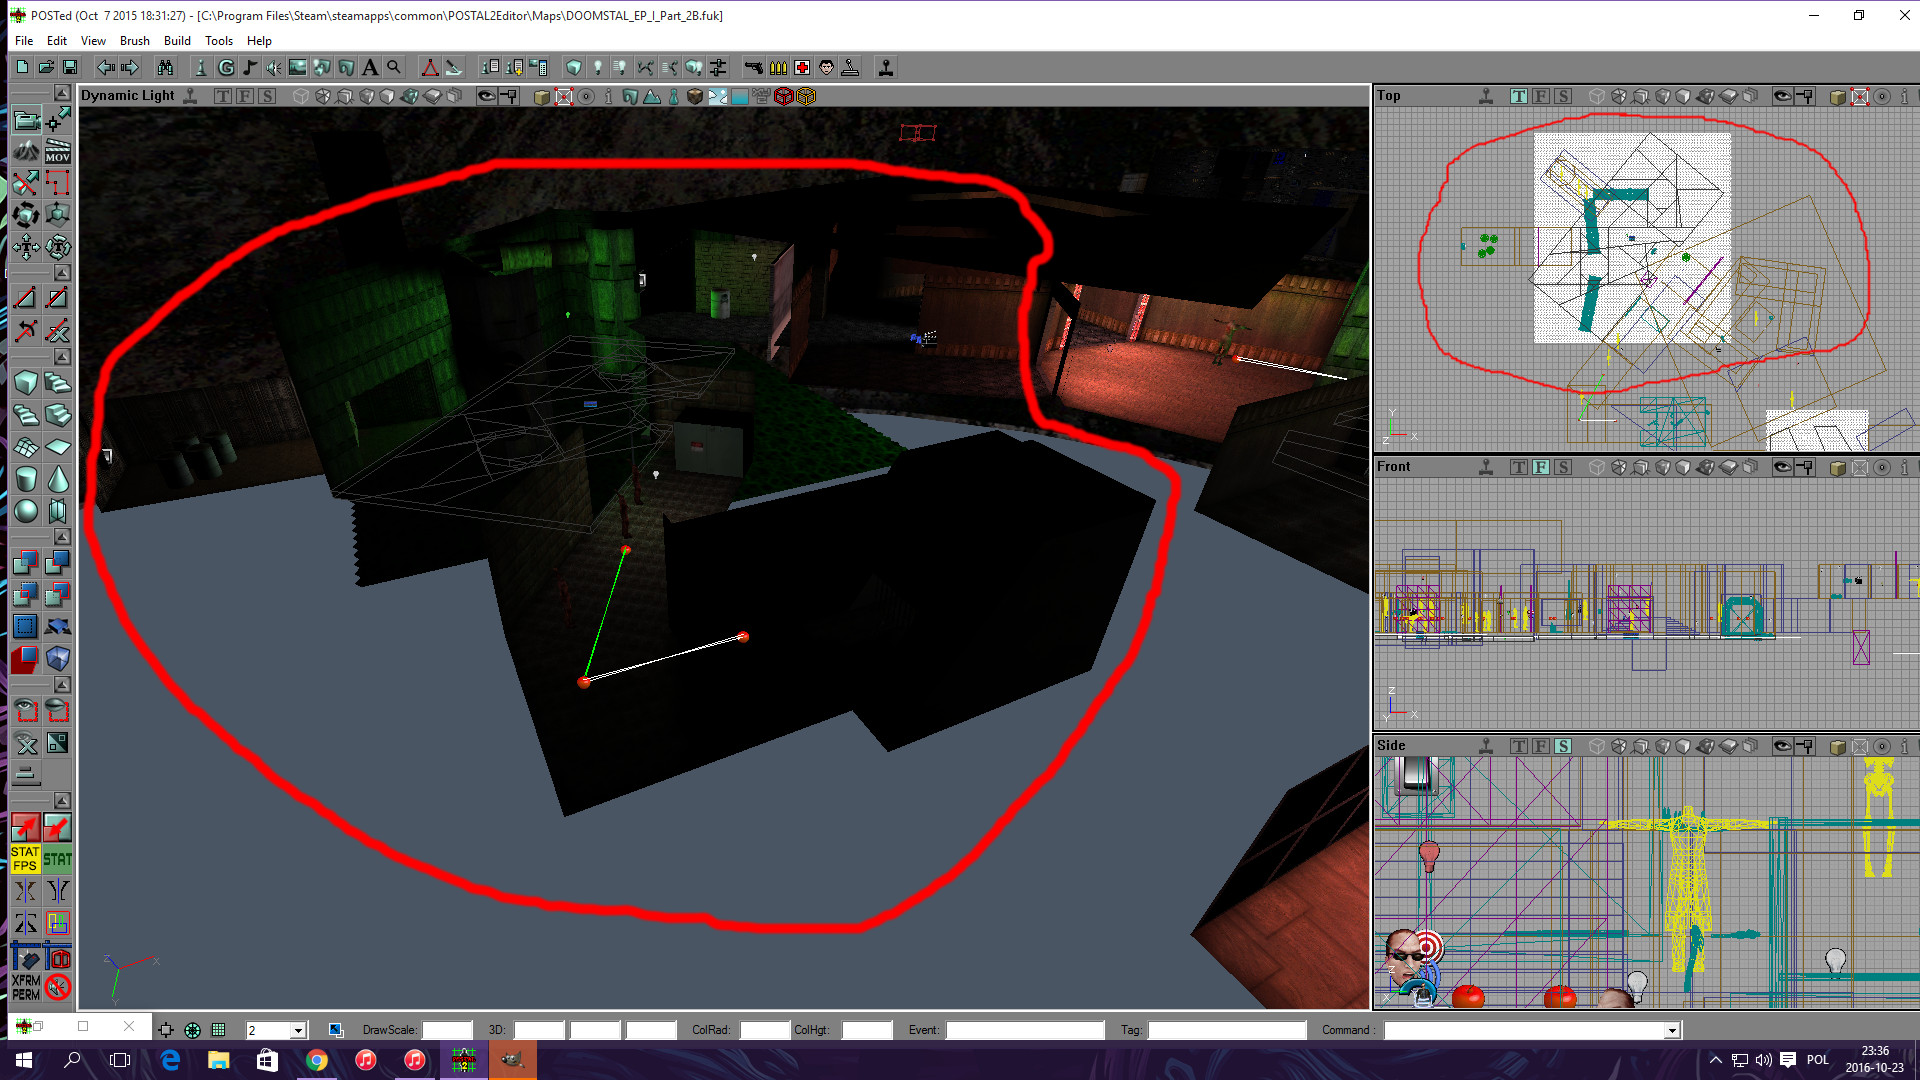Collapse the selection visibility section arrow

pos(62,685)
